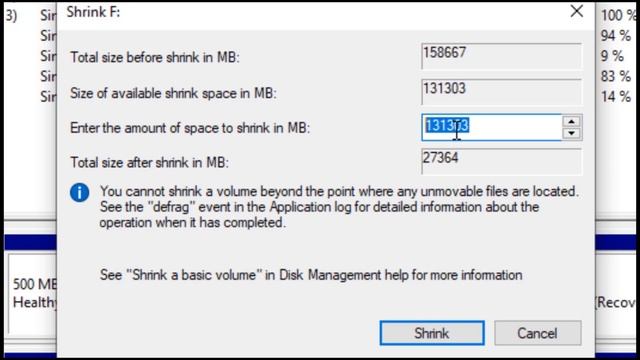Select the Recovery partition at right edge

pos(616,302)
